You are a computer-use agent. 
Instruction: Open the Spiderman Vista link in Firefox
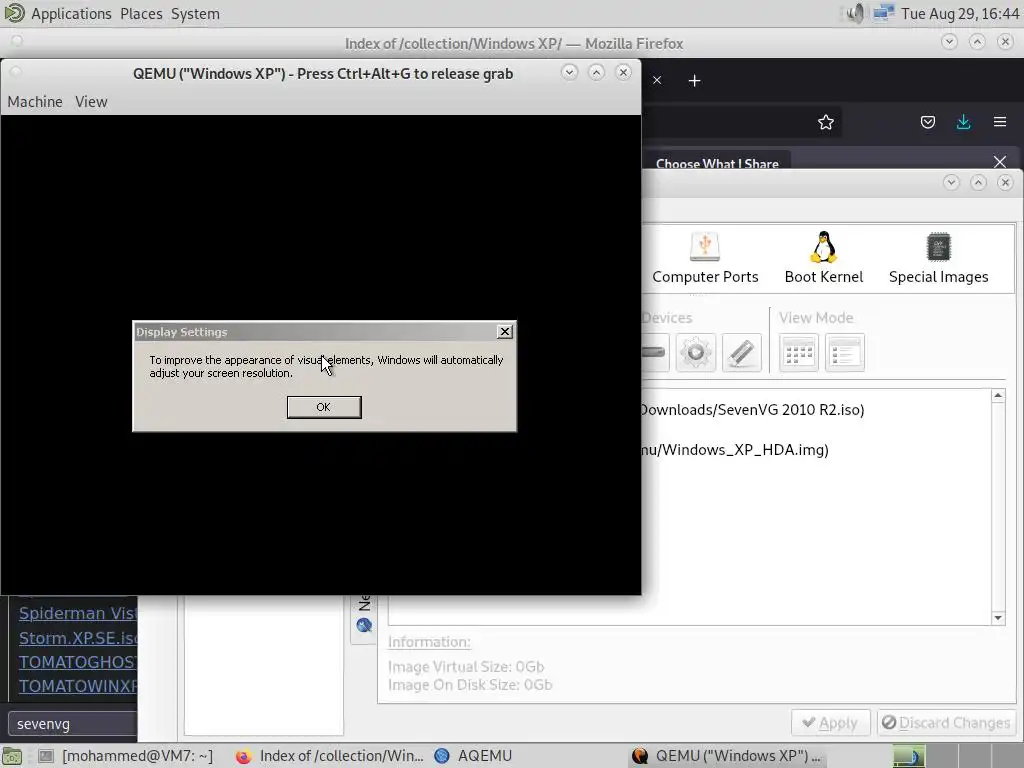78,613
